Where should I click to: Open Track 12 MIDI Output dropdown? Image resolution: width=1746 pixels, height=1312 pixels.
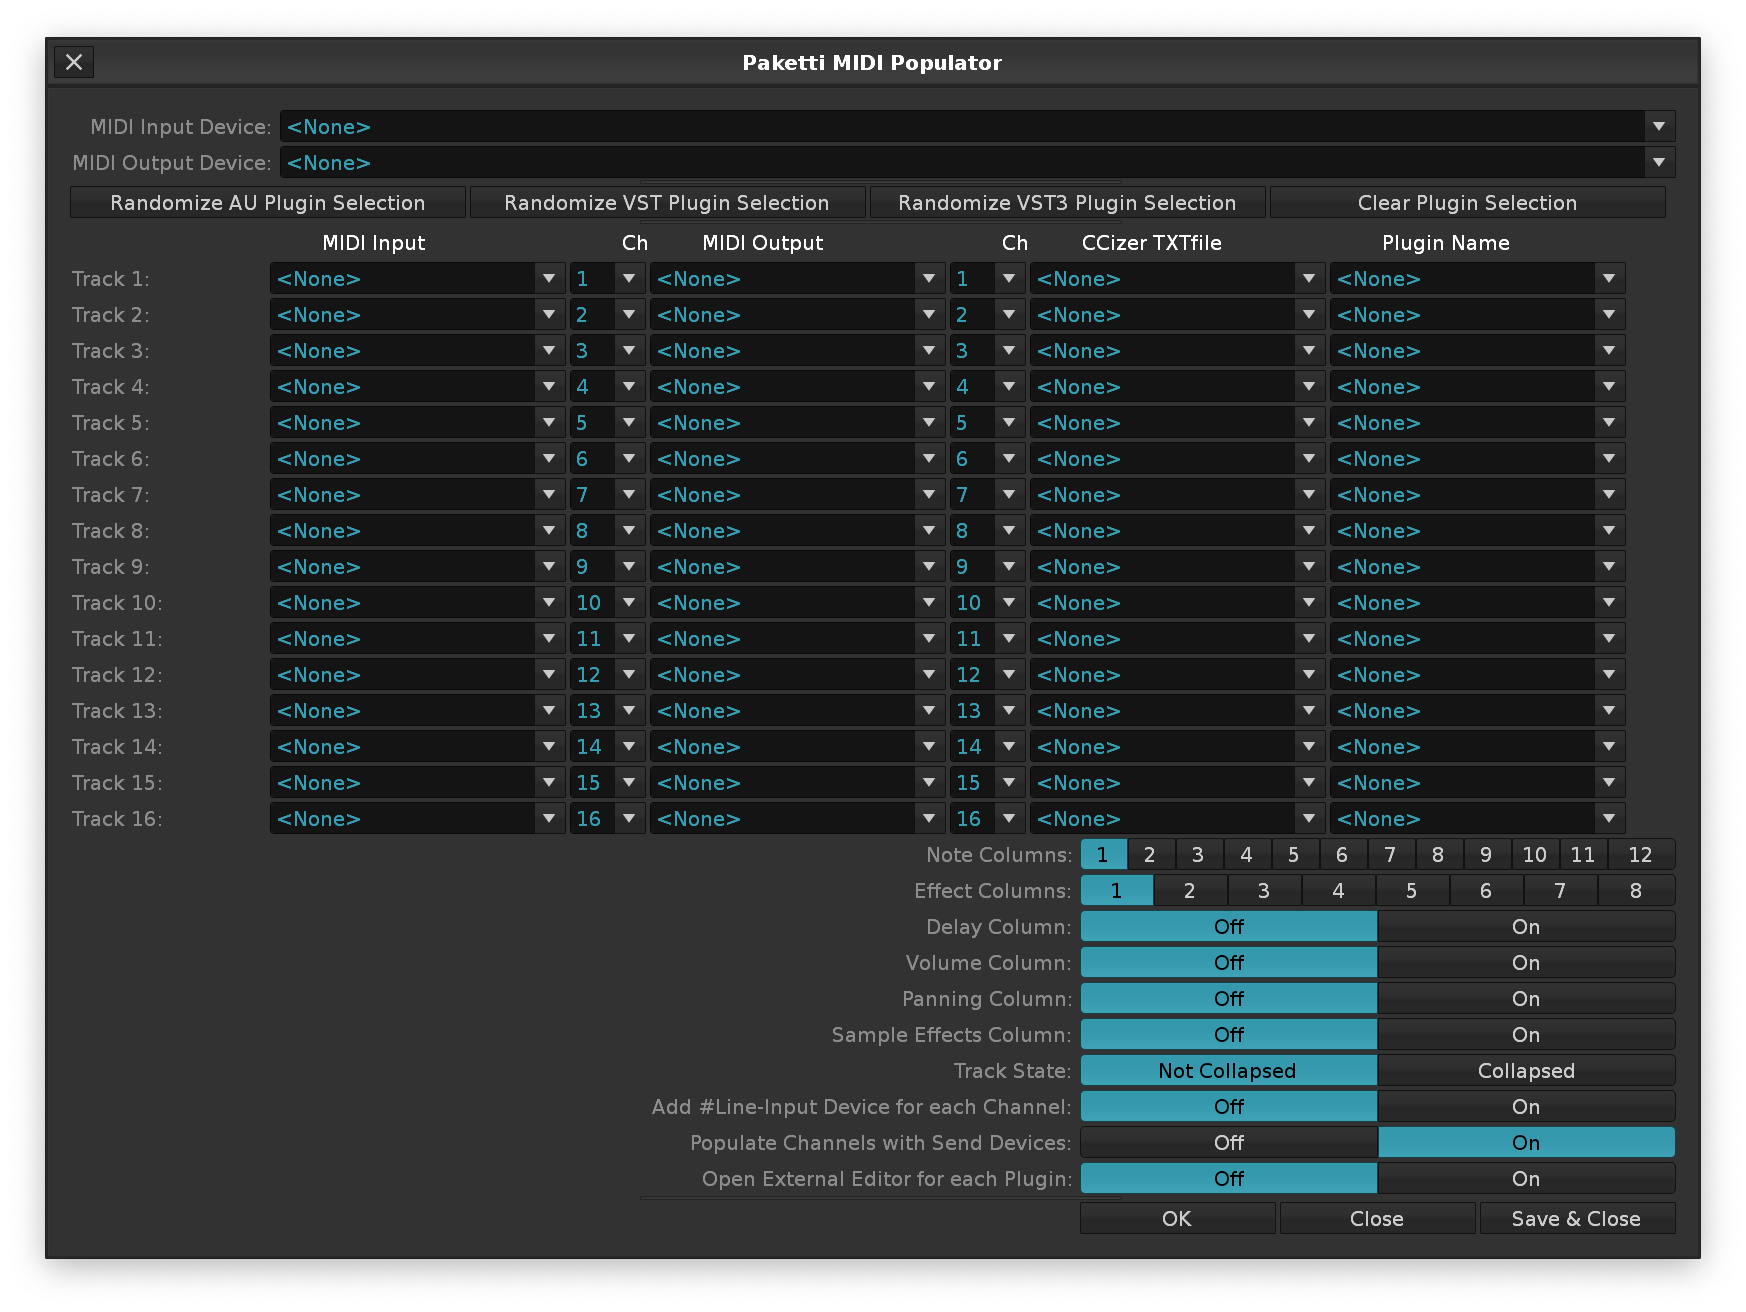tap(797, 675)
